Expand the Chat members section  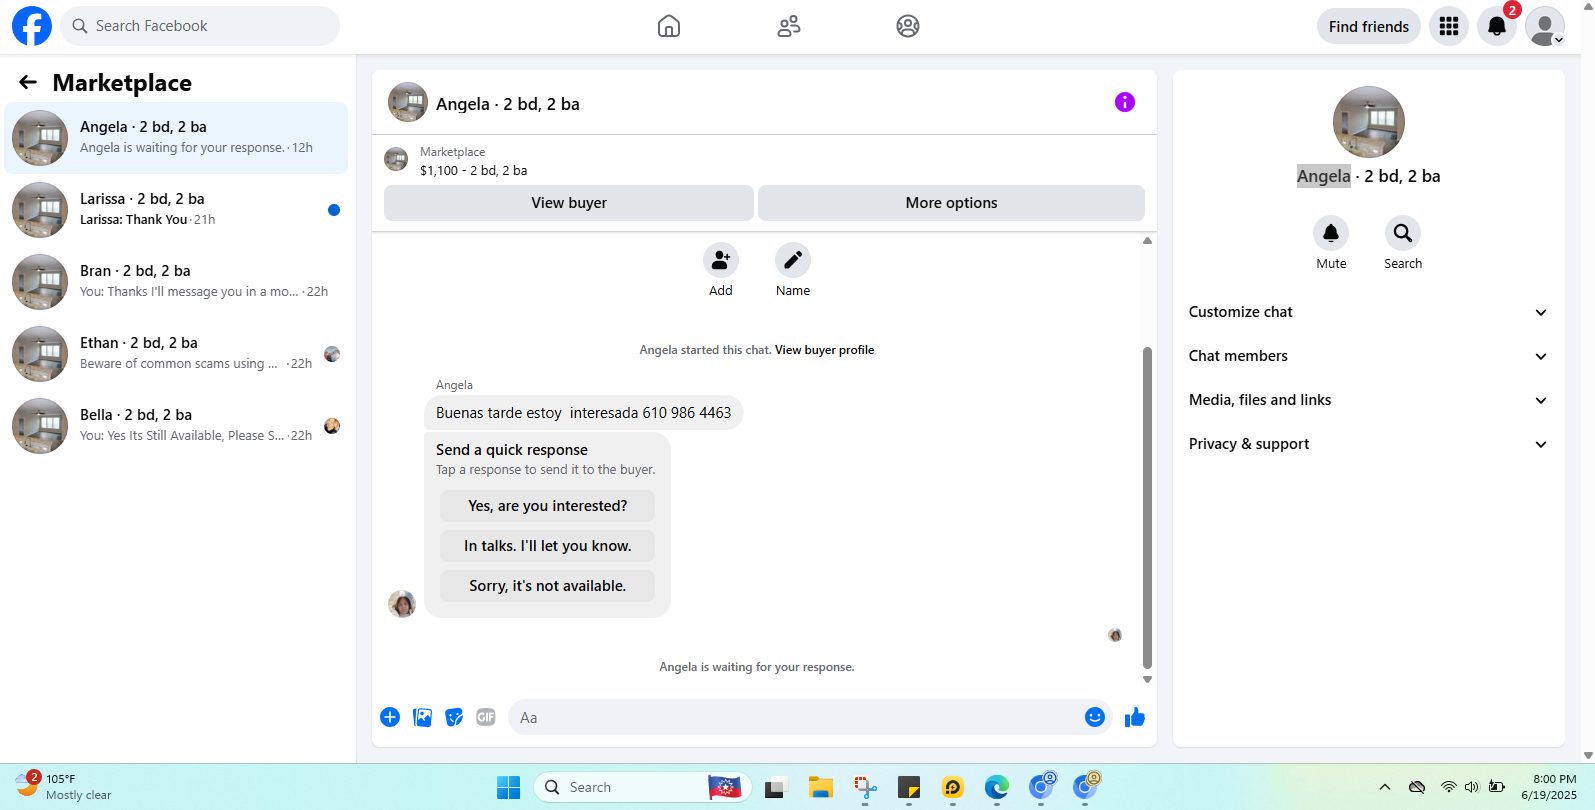(1369, 356)
